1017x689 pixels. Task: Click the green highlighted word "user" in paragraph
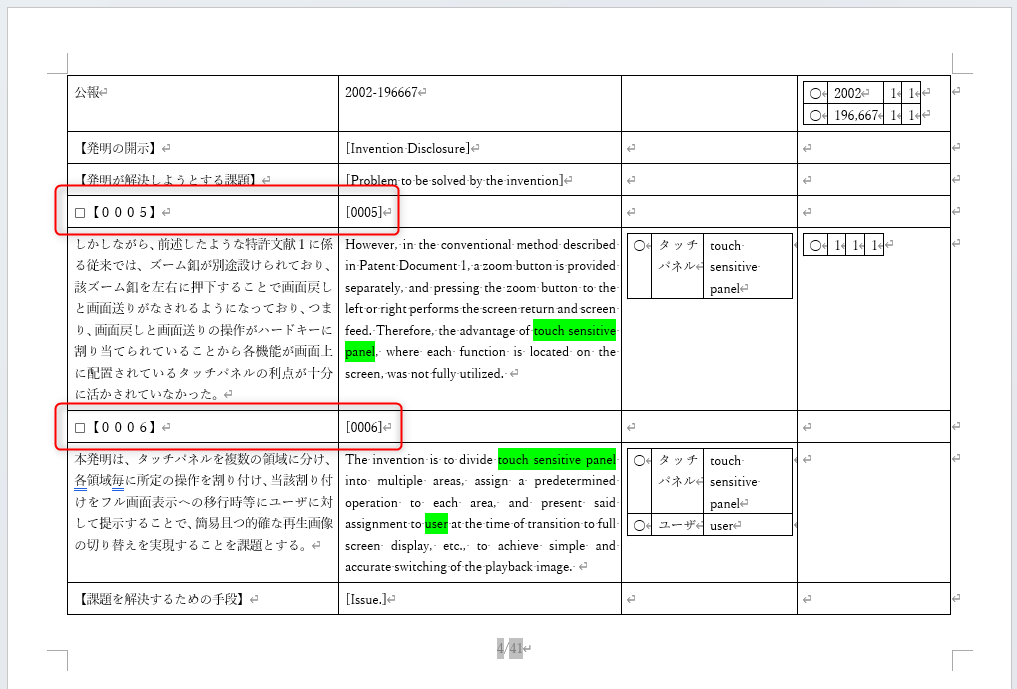[435, 524]
